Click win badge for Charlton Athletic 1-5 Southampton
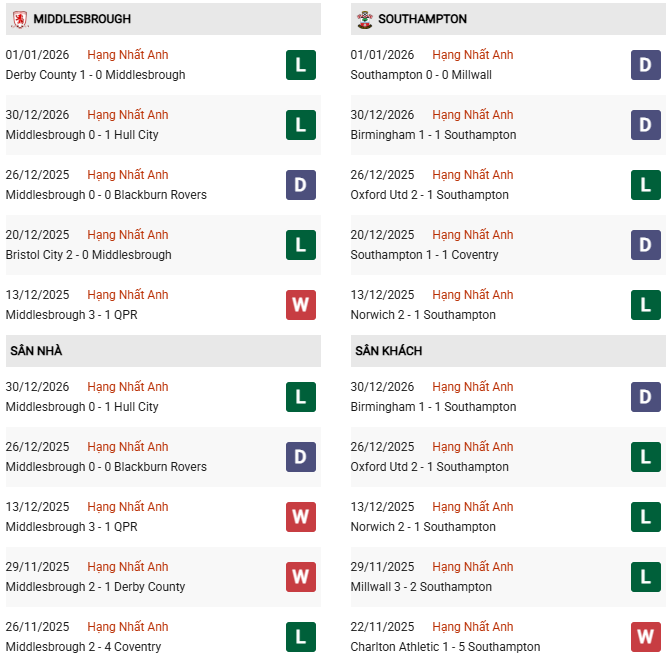666x660 pixels. [x=646, y=637]
